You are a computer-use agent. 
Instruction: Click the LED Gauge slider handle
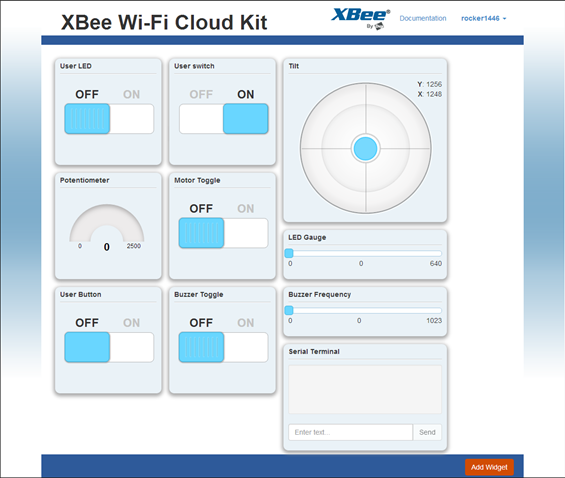289,253
